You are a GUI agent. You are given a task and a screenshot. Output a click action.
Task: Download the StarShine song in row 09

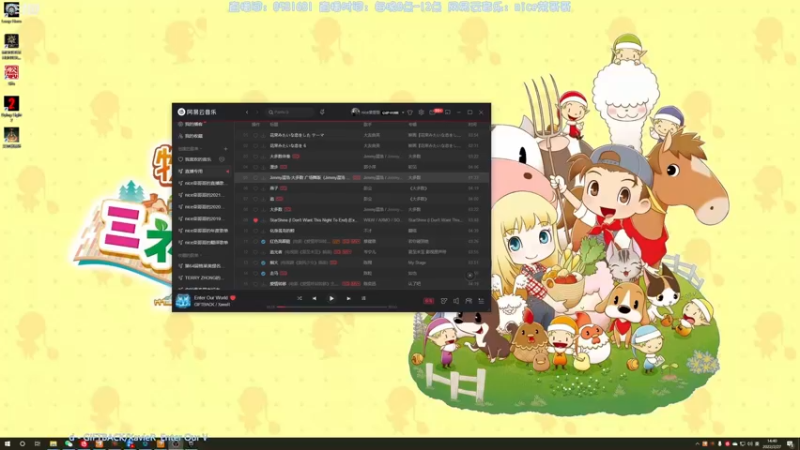pos(264,220)
